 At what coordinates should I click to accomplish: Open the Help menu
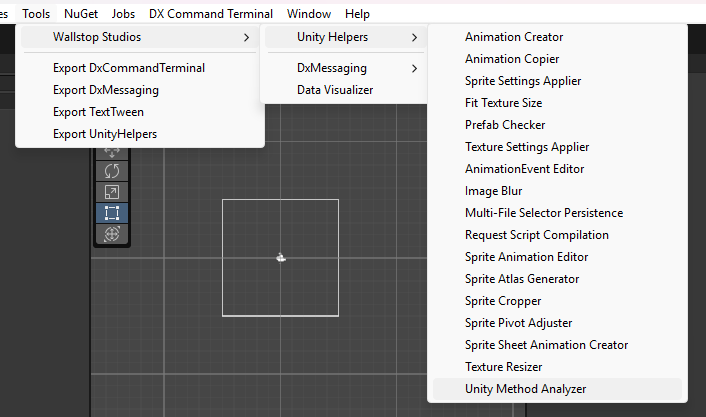point(358,14)
